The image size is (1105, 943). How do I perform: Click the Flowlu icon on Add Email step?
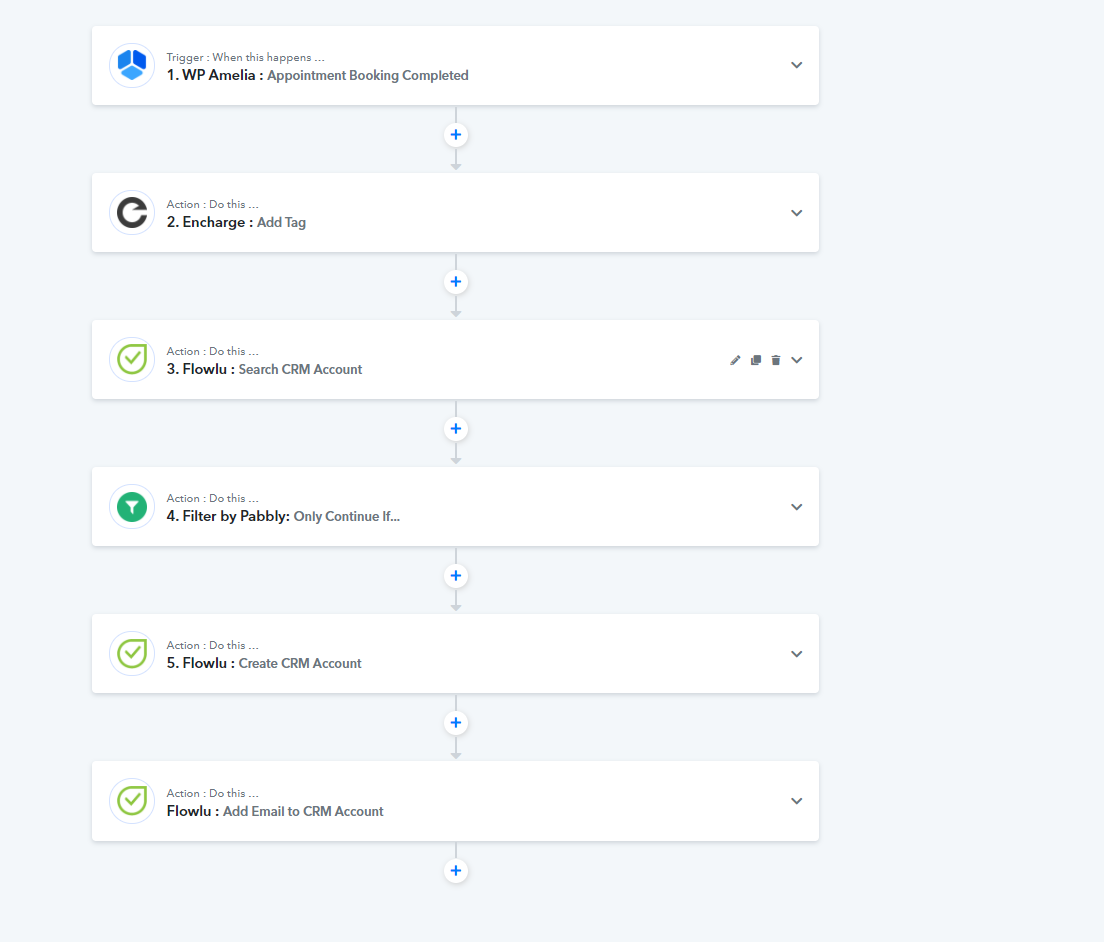[x=132, y=801]
